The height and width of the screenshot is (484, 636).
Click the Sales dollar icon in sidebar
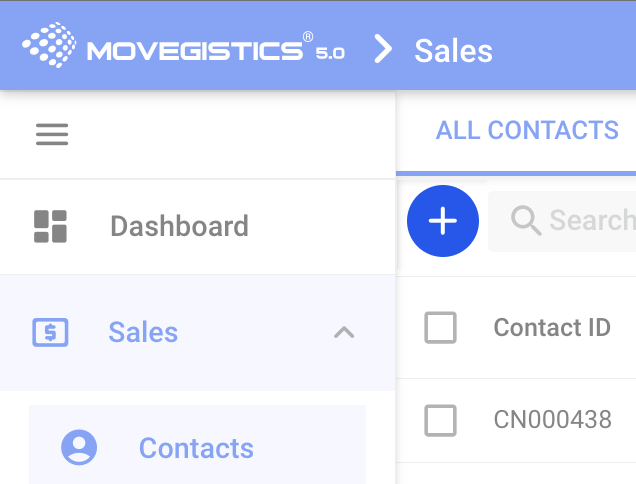tap(51, 332)
